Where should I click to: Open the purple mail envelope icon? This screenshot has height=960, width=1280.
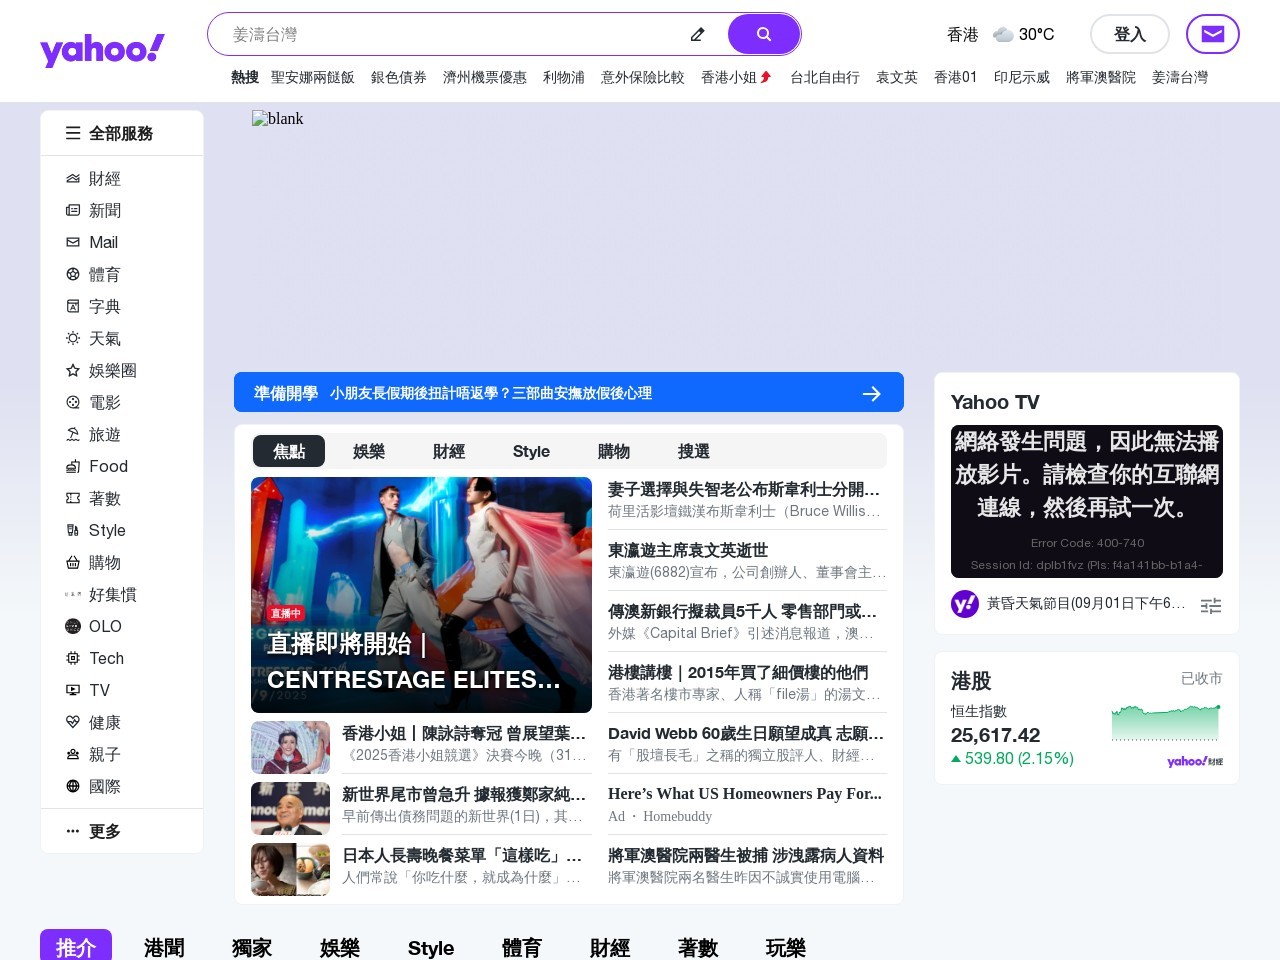(1213, 34)
